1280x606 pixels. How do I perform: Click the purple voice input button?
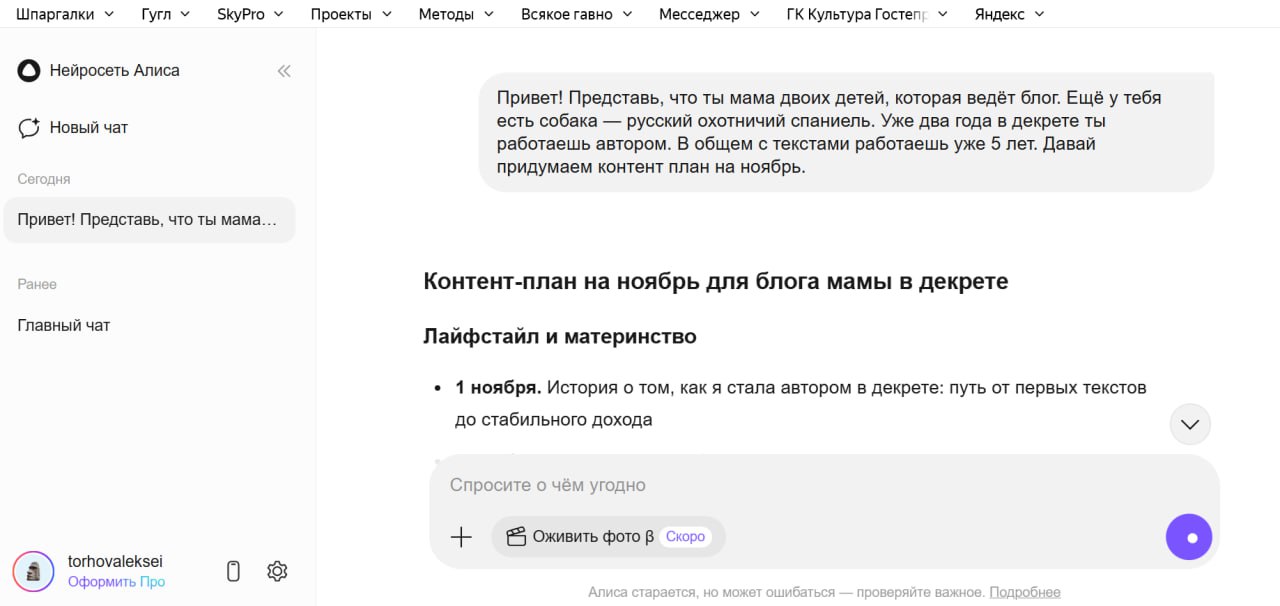click(1188, 537)
